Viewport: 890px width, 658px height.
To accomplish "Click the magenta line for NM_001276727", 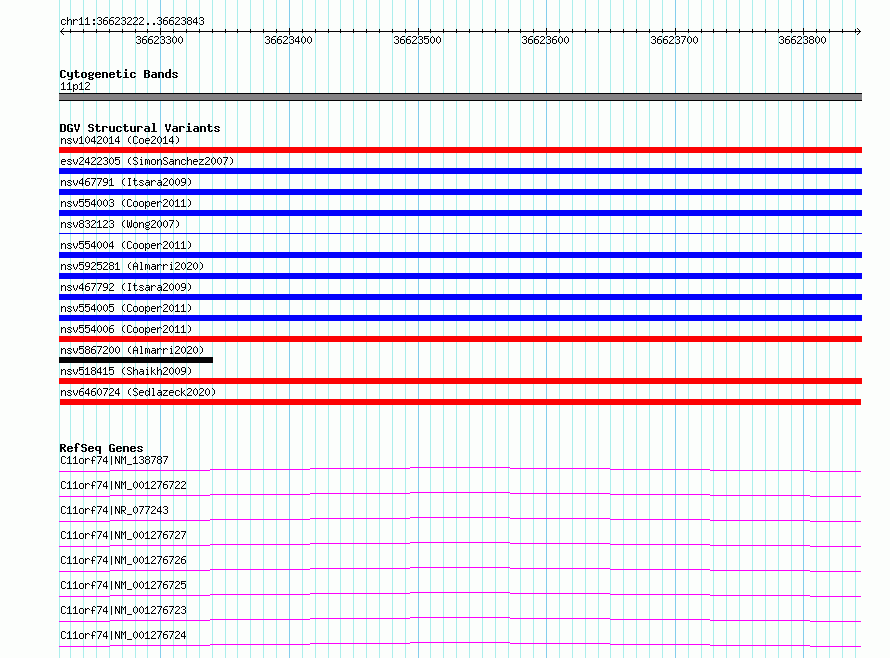I will [460, 544].
